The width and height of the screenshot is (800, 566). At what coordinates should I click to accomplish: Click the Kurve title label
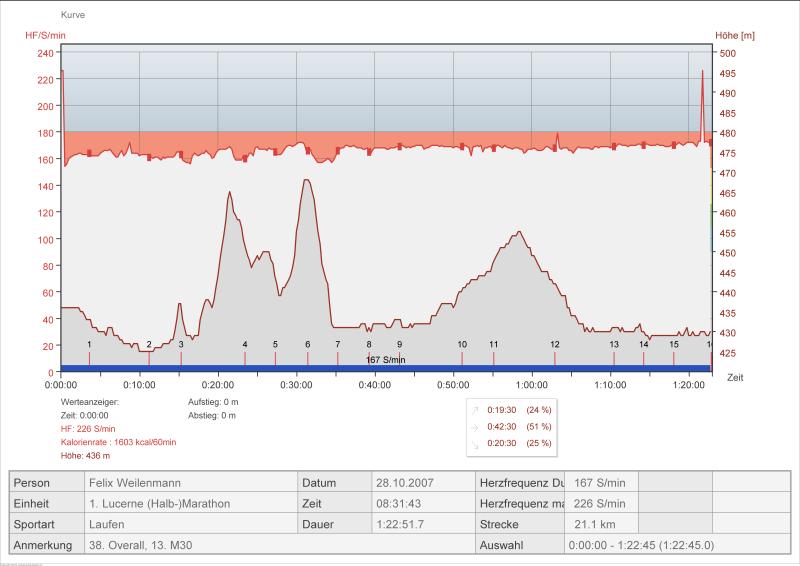point(73,17)
